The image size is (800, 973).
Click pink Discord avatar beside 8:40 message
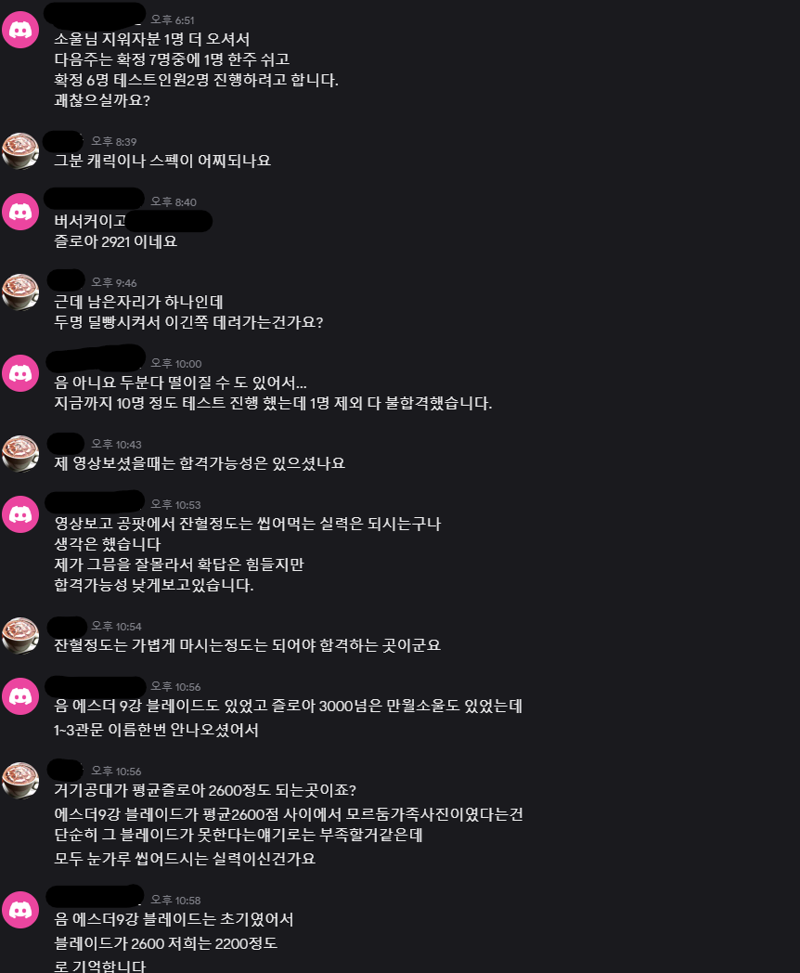click(20, 212)
